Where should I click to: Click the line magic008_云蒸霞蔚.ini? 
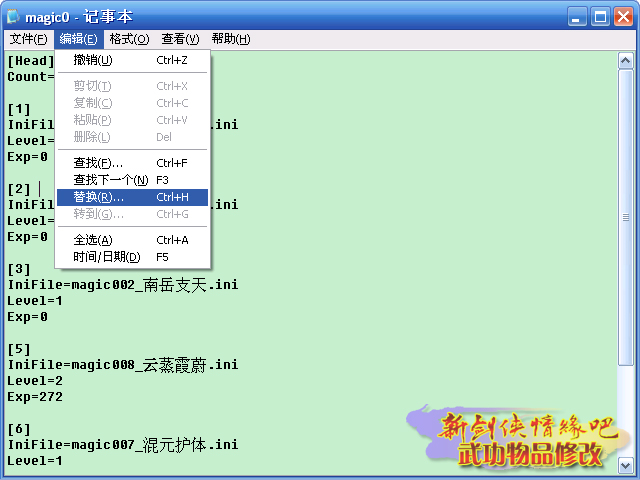pos(122,365)
